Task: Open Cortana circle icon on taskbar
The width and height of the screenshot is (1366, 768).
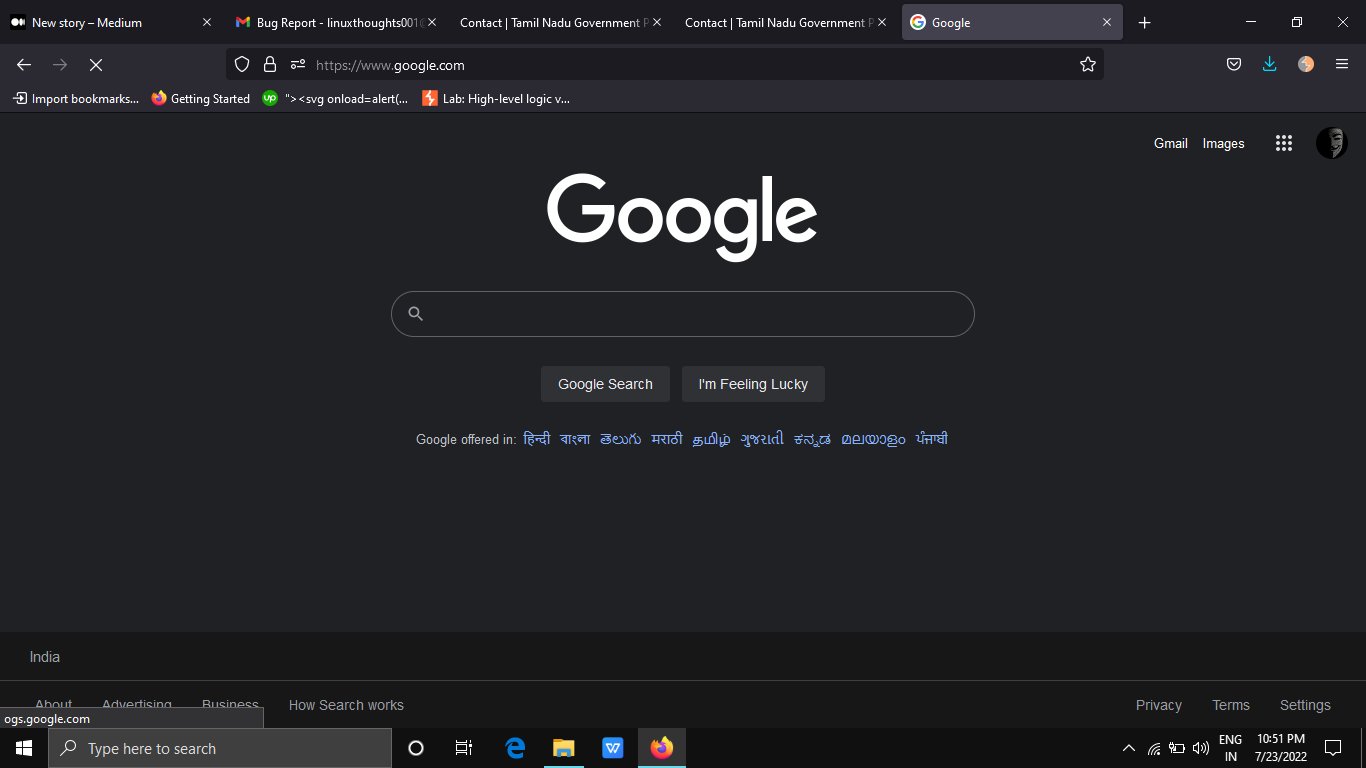Action: [x=416, y=748]
